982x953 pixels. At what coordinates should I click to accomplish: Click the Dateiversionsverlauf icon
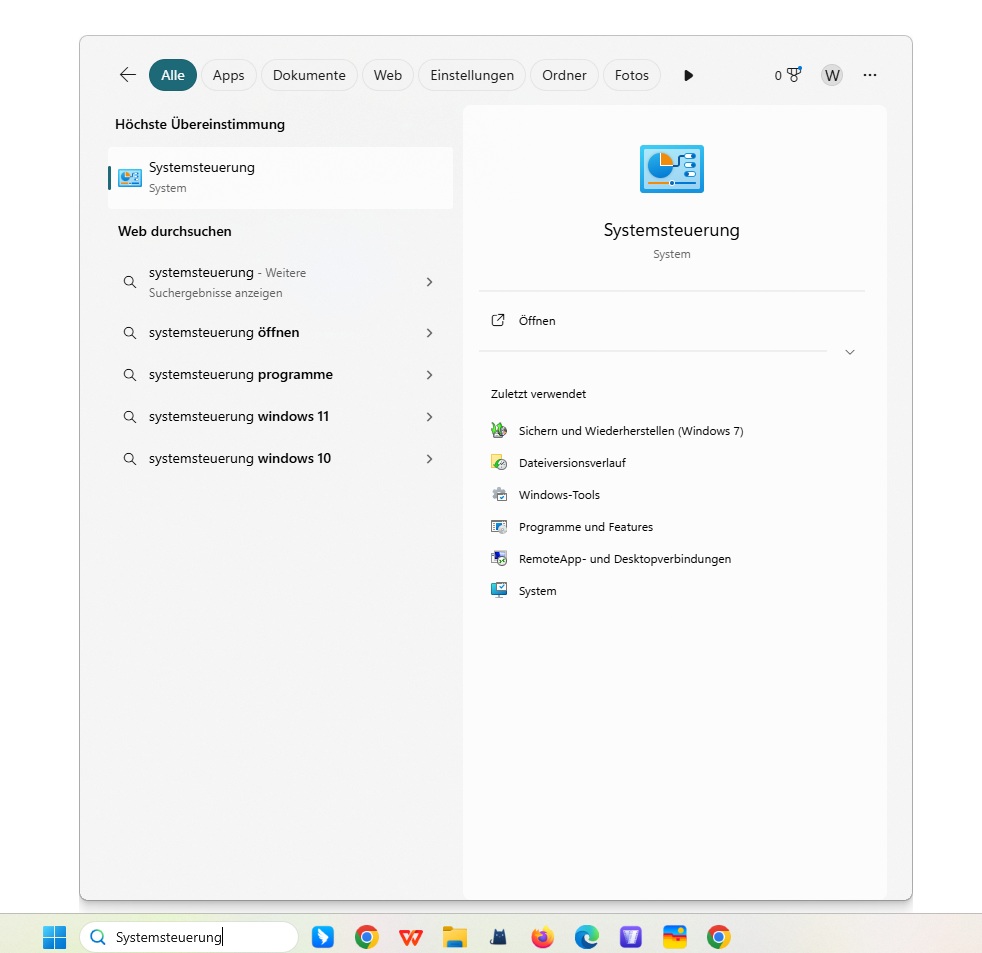click(x=499, y=462)
